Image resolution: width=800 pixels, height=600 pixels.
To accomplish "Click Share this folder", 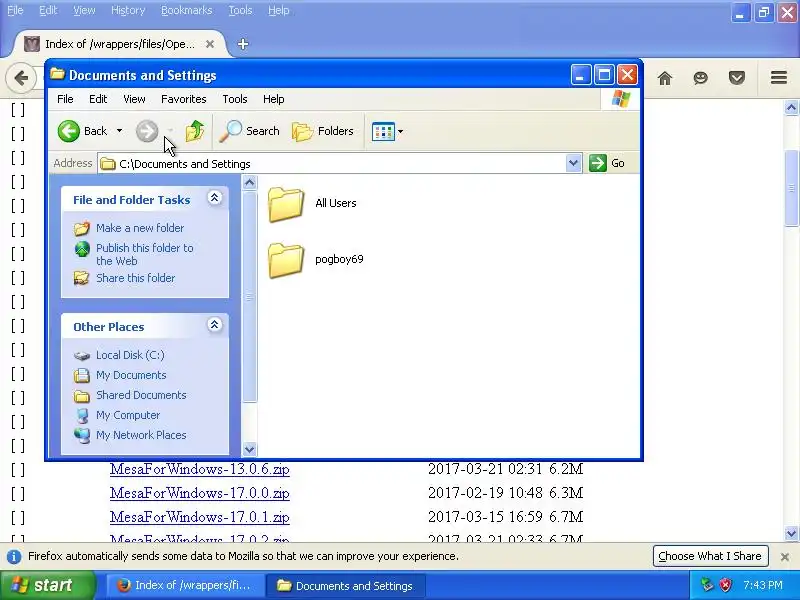I will click(x=135, y=278).
